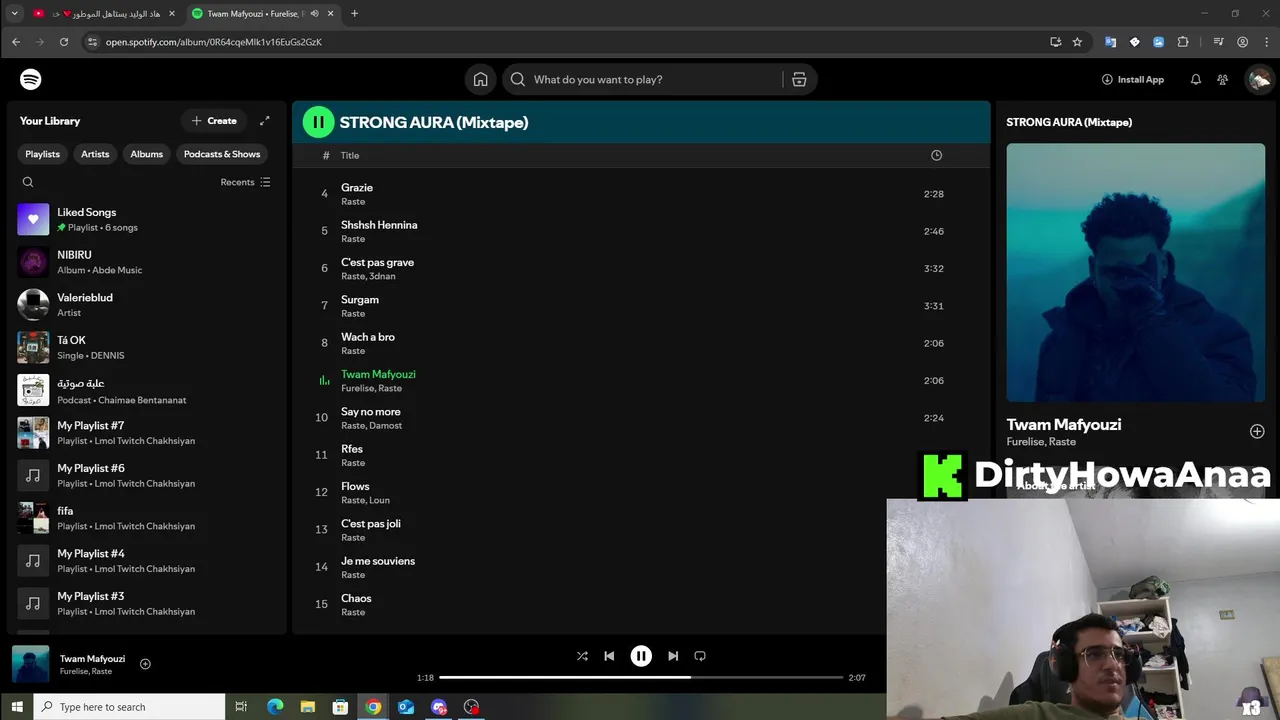Open Tá OK single in library
The width and height of the screenshot is (1280, 720).
[145, 347]
